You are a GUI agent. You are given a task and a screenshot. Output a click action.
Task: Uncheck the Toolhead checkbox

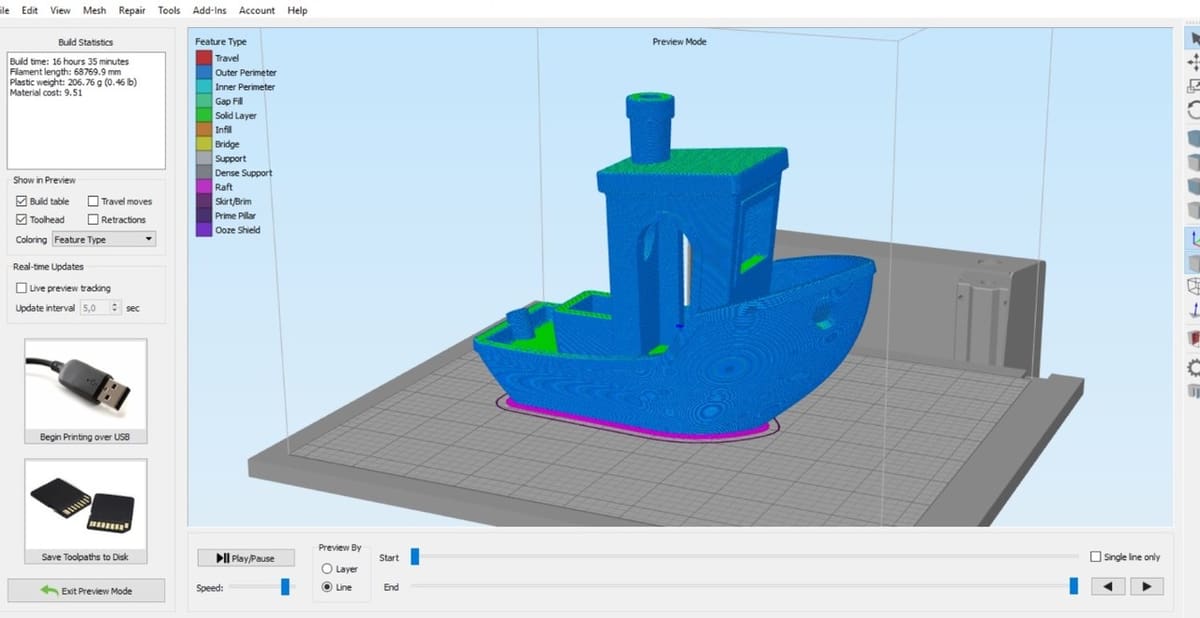tap(22, 219)
